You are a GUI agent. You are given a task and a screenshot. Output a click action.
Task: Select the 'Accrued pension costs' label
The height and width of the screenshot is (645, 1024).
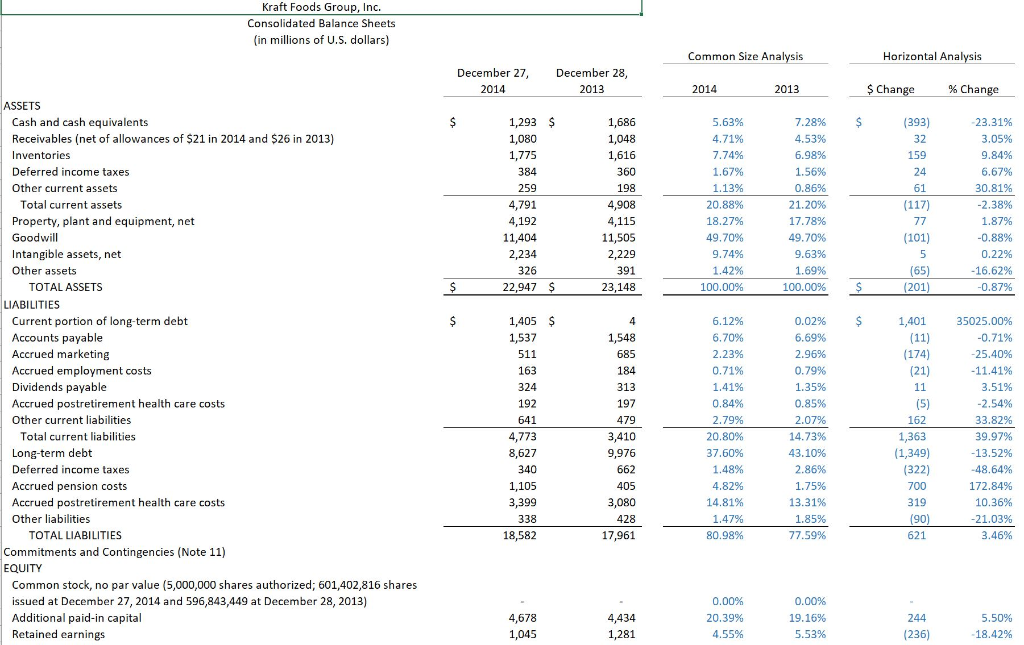tap(69, 486)
